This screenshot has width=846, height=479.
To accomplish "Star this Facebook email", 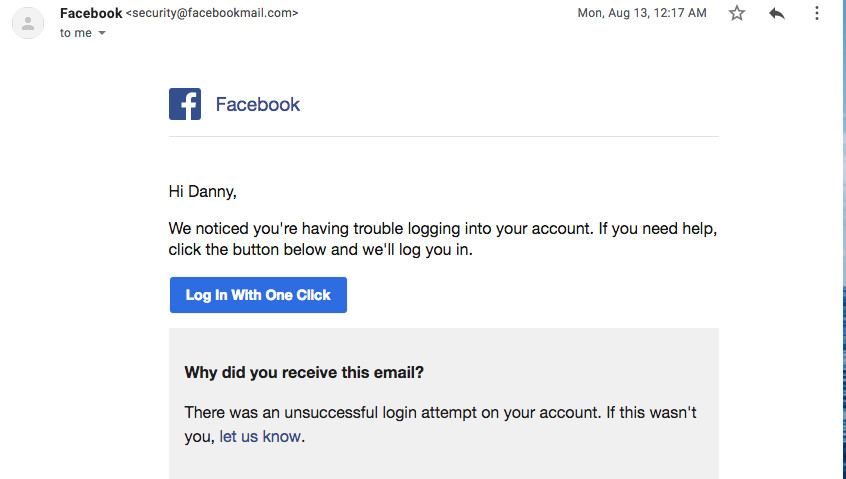I will [737, 13].
